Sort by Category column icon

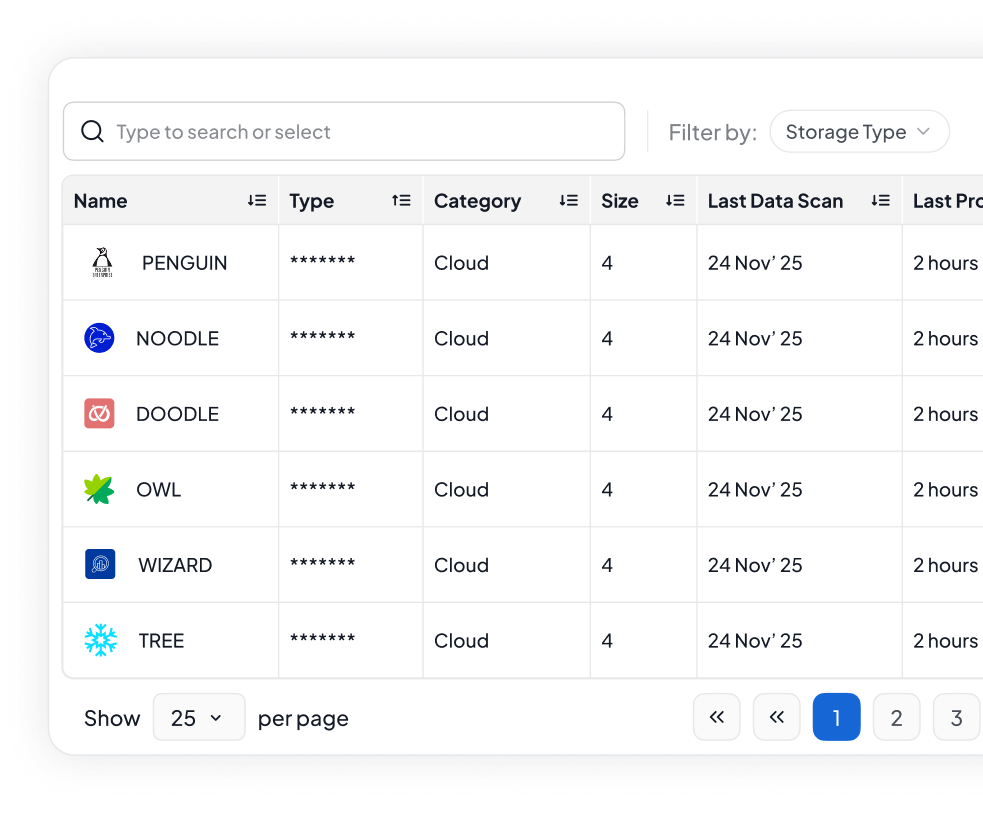pyautogui.click(x=569, y=201)
